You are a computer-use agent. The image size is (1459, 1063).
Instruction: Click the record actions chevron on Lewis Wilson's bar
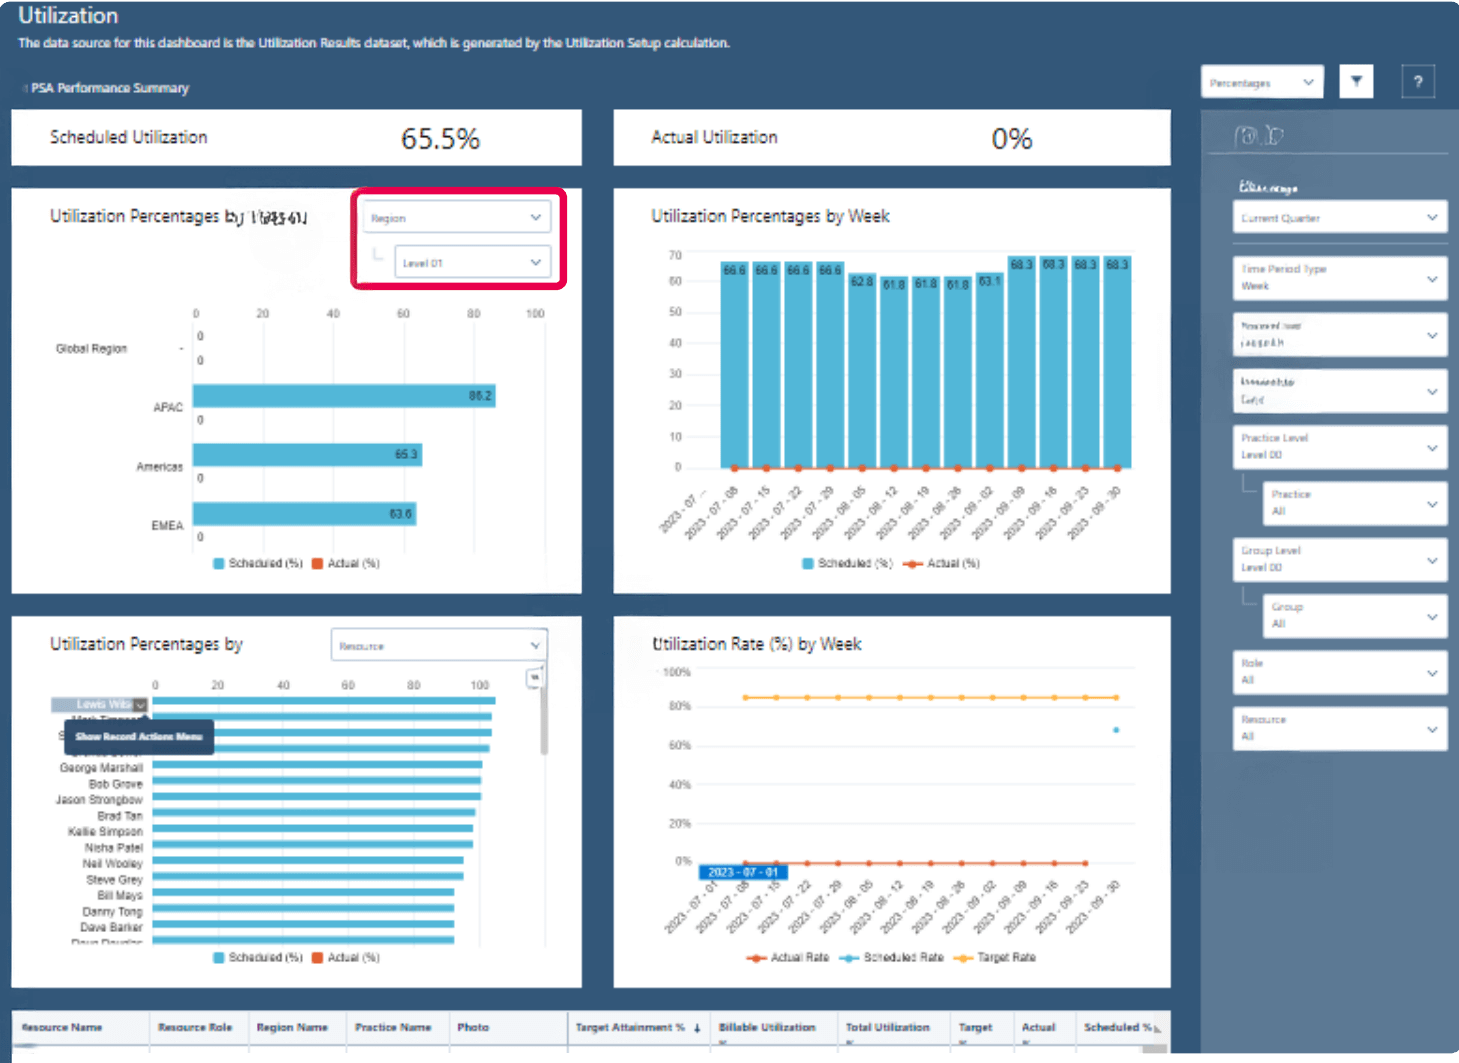[x=141, y=705]
